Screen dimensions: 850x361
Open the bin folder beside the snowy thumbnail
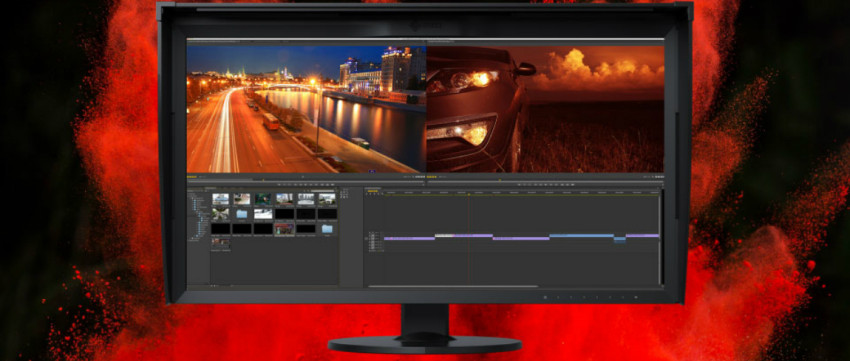(242, 214)
